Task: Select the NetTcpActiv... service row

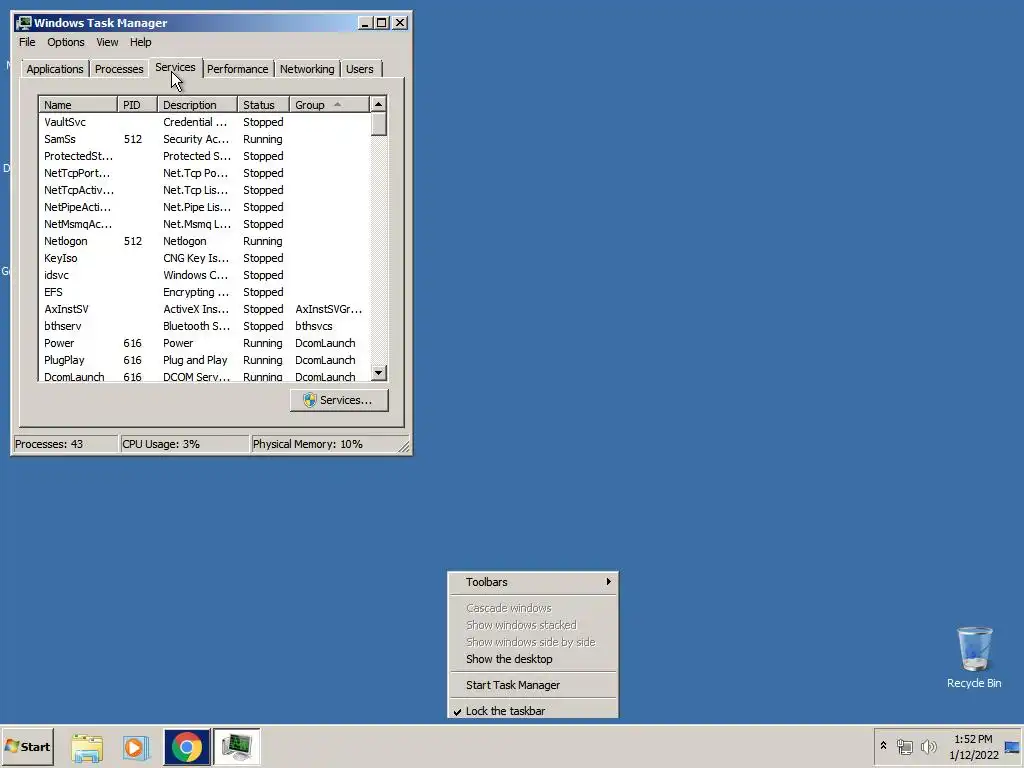Action: pos(204,190)
